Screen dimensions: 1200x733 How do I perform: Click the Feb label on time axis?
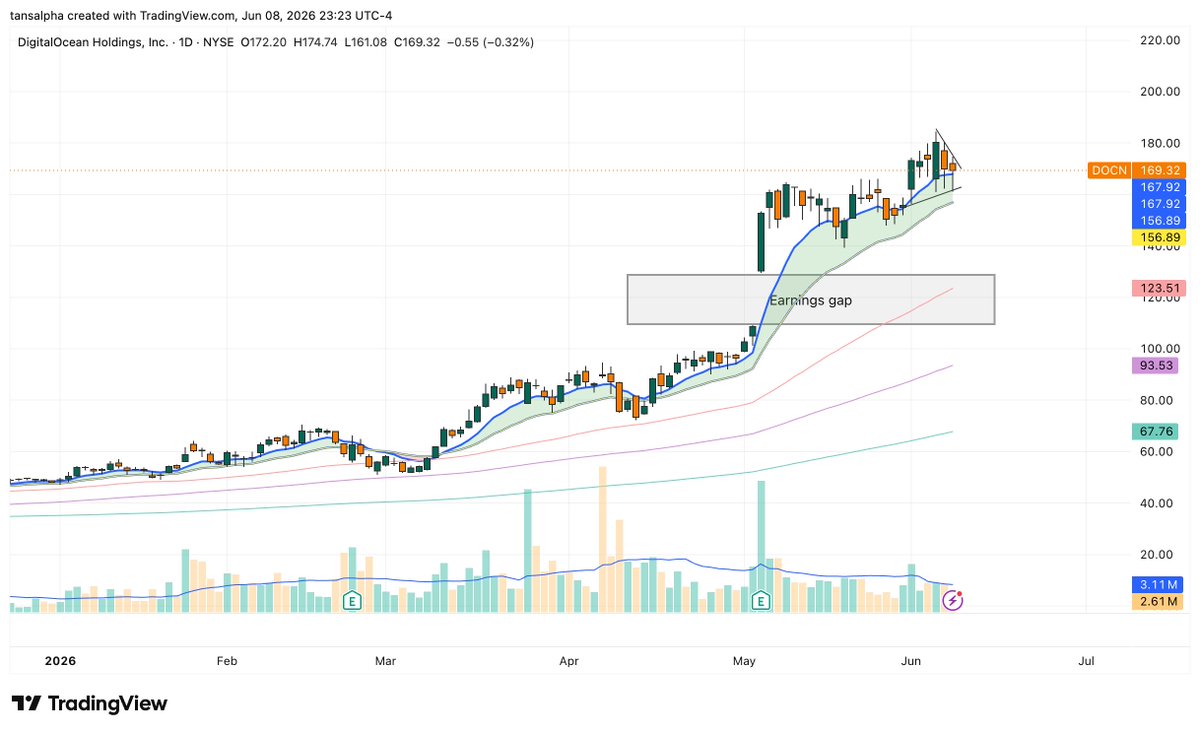tap(226, 661)
